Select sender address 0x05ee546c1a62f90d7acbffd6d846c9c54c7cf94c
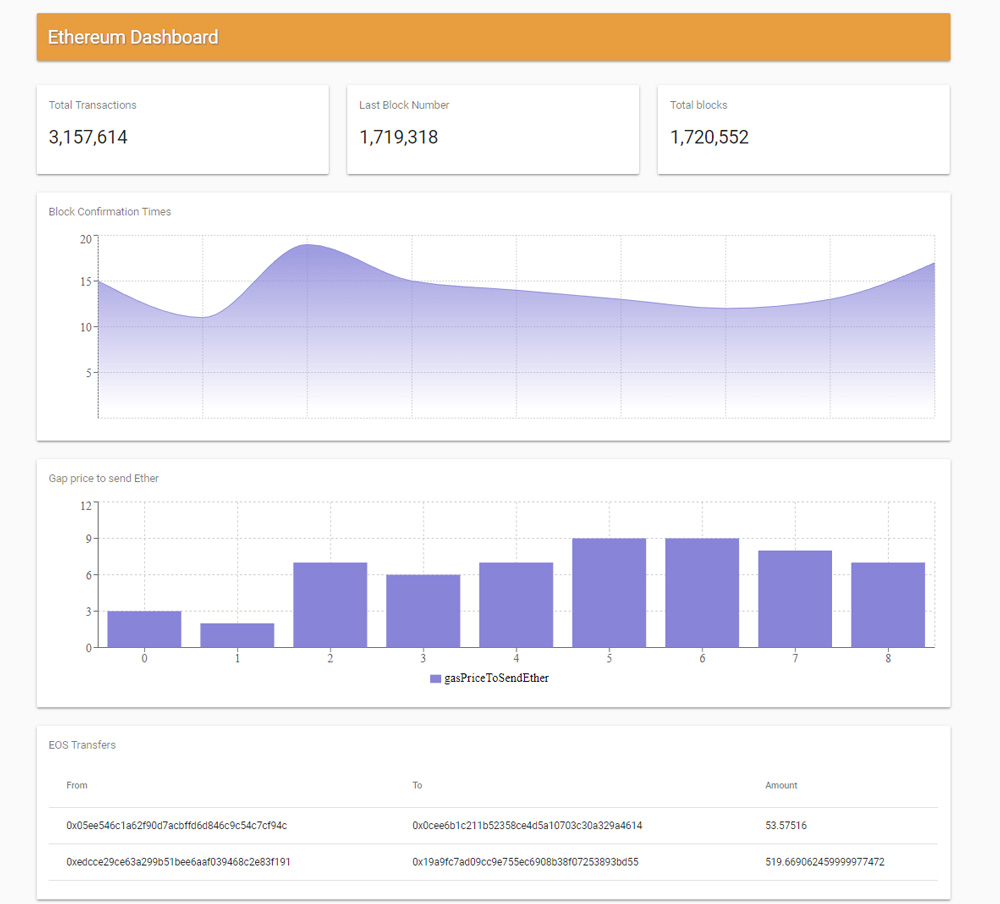The height and width of the screenshot is (904, 1000). [177, 826]
